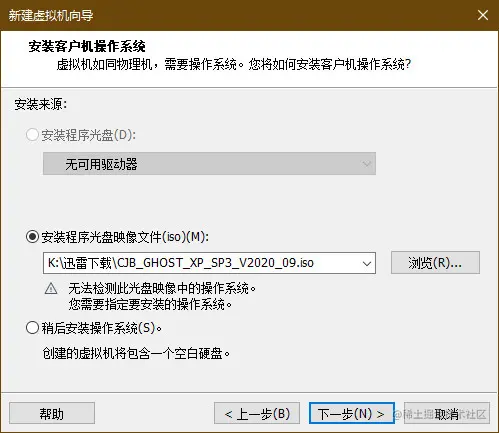This screenshot has width=499, height=433.
Task: Close the 新建虚拟机向导 dialog window
Action: [x=483, y=15]
